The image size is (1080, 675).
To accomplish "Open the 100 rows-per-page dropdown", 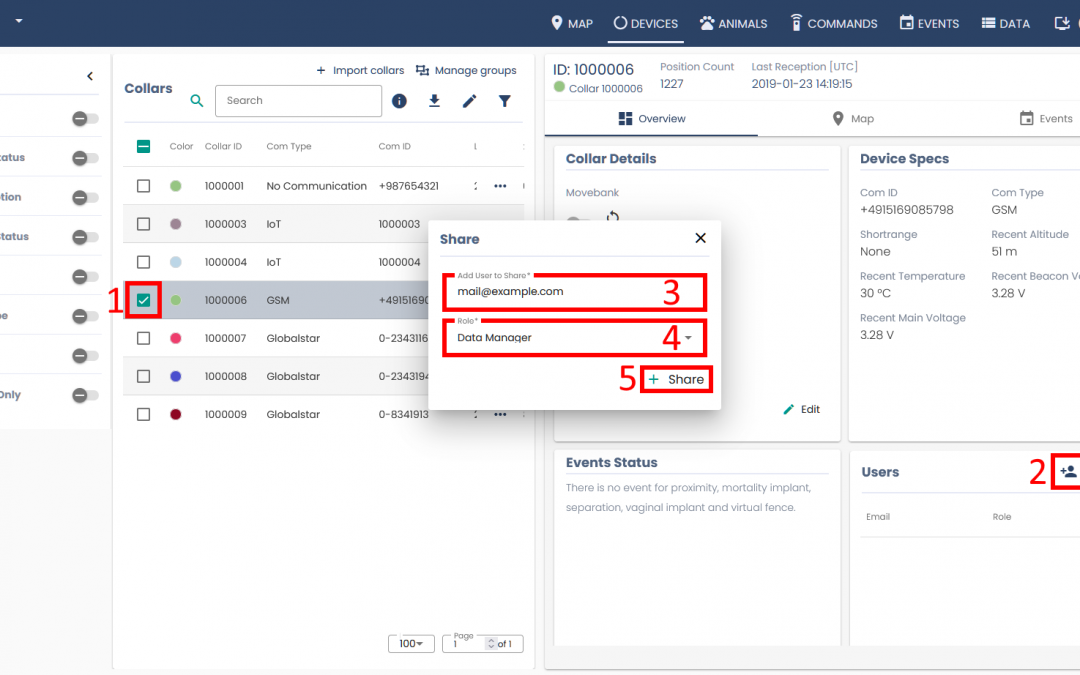I will pyautogui.click(x=411, y=644).
